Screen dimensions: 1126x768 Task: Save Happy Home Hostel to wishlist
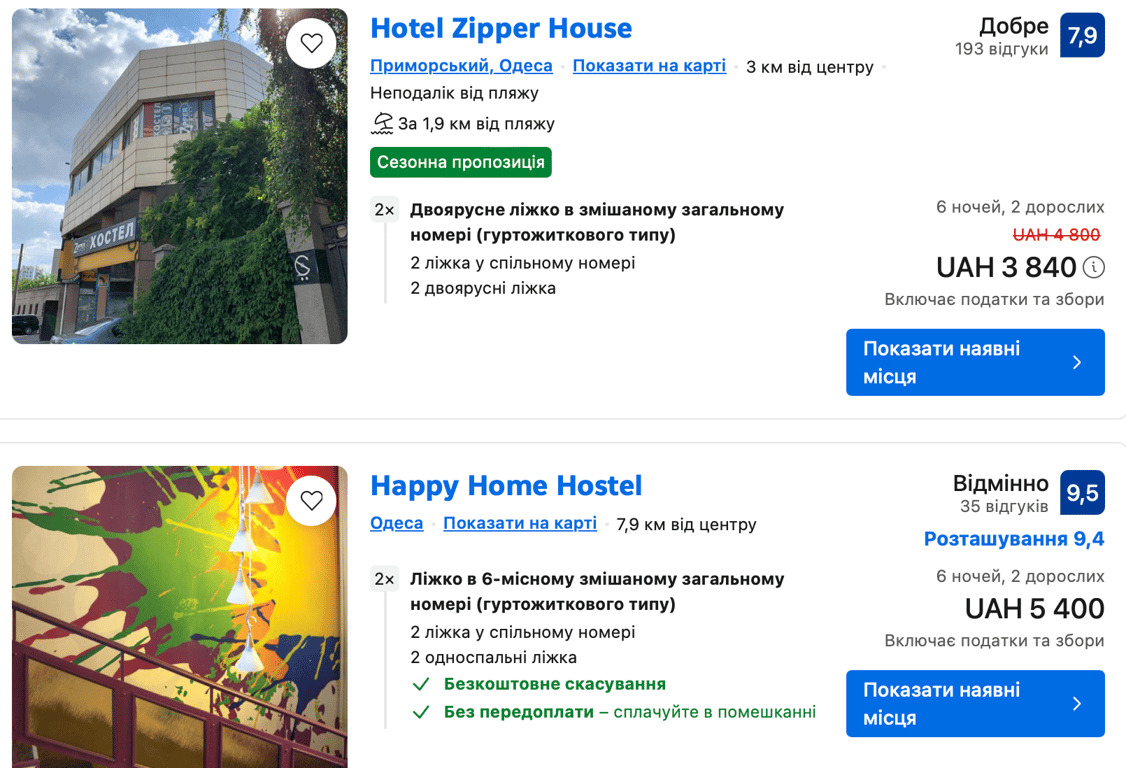(x=312, y=500)
